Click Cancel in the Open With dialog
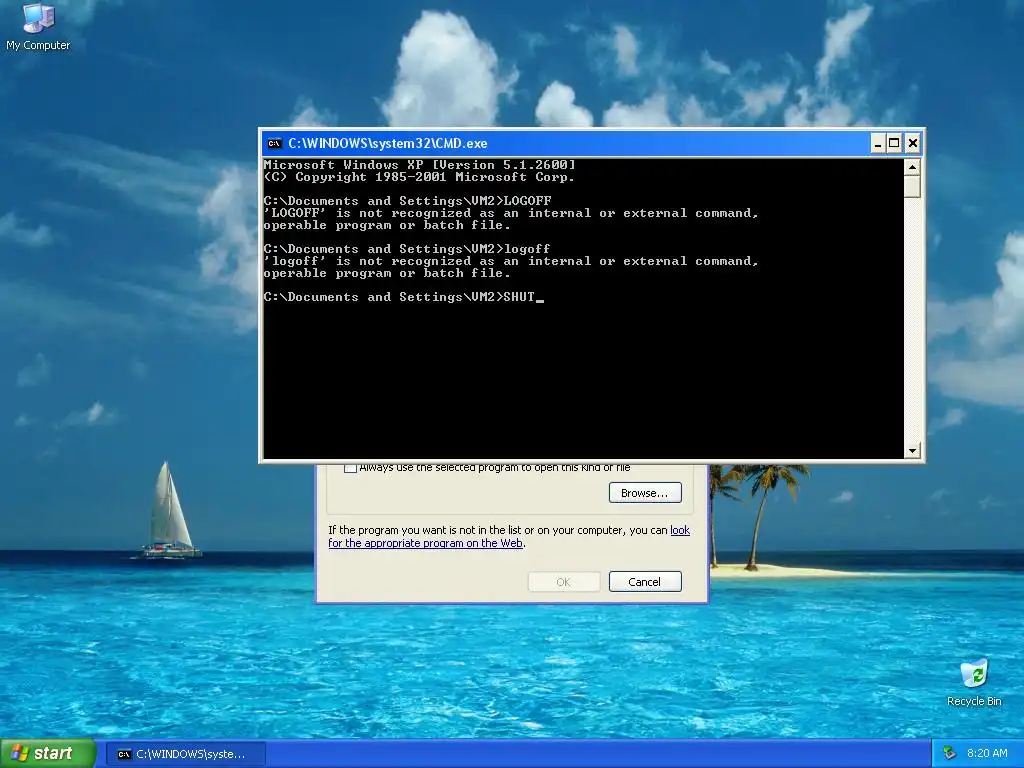Image resolution: width=1024 pixels, height=768 pixels. coord(645,581)
